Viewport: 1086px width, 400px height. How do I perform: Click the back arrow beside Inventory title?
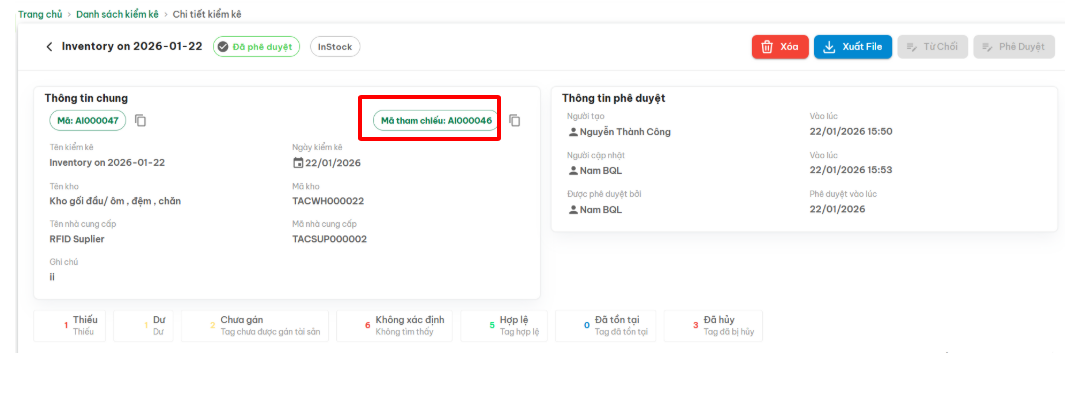tap(49, 47)
